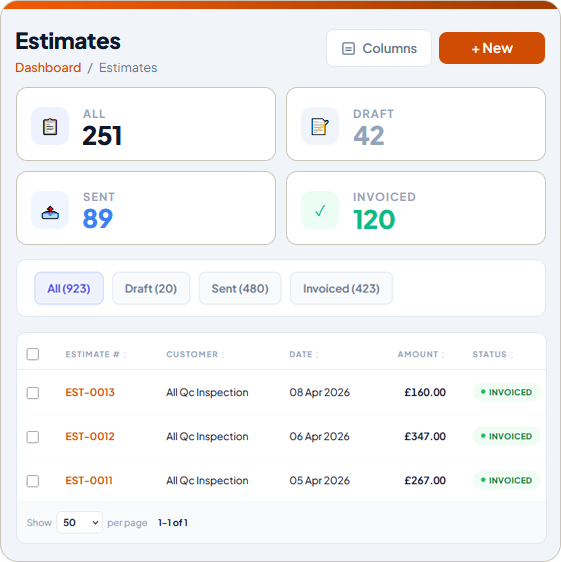The image size is (561, 562).
Task: Click the clipboard icon in ALL card
Action: (50, 127)
